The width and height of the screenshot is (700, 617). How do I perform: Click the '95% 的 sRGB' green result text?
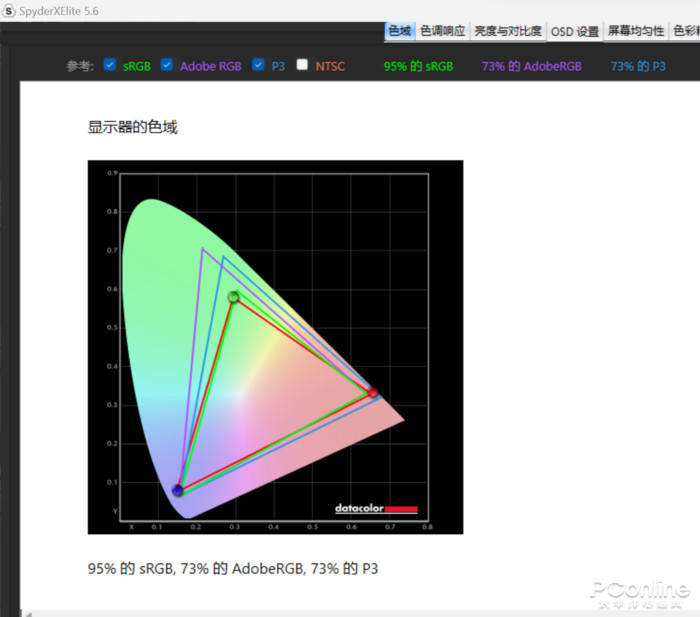click(418, 66)
